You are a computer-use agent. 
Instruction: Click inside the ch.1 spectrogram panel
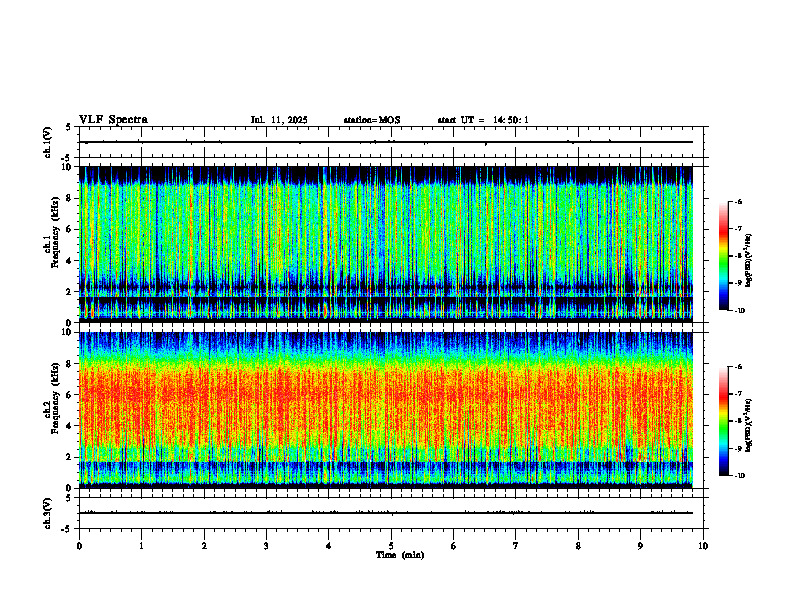(386, 244)
